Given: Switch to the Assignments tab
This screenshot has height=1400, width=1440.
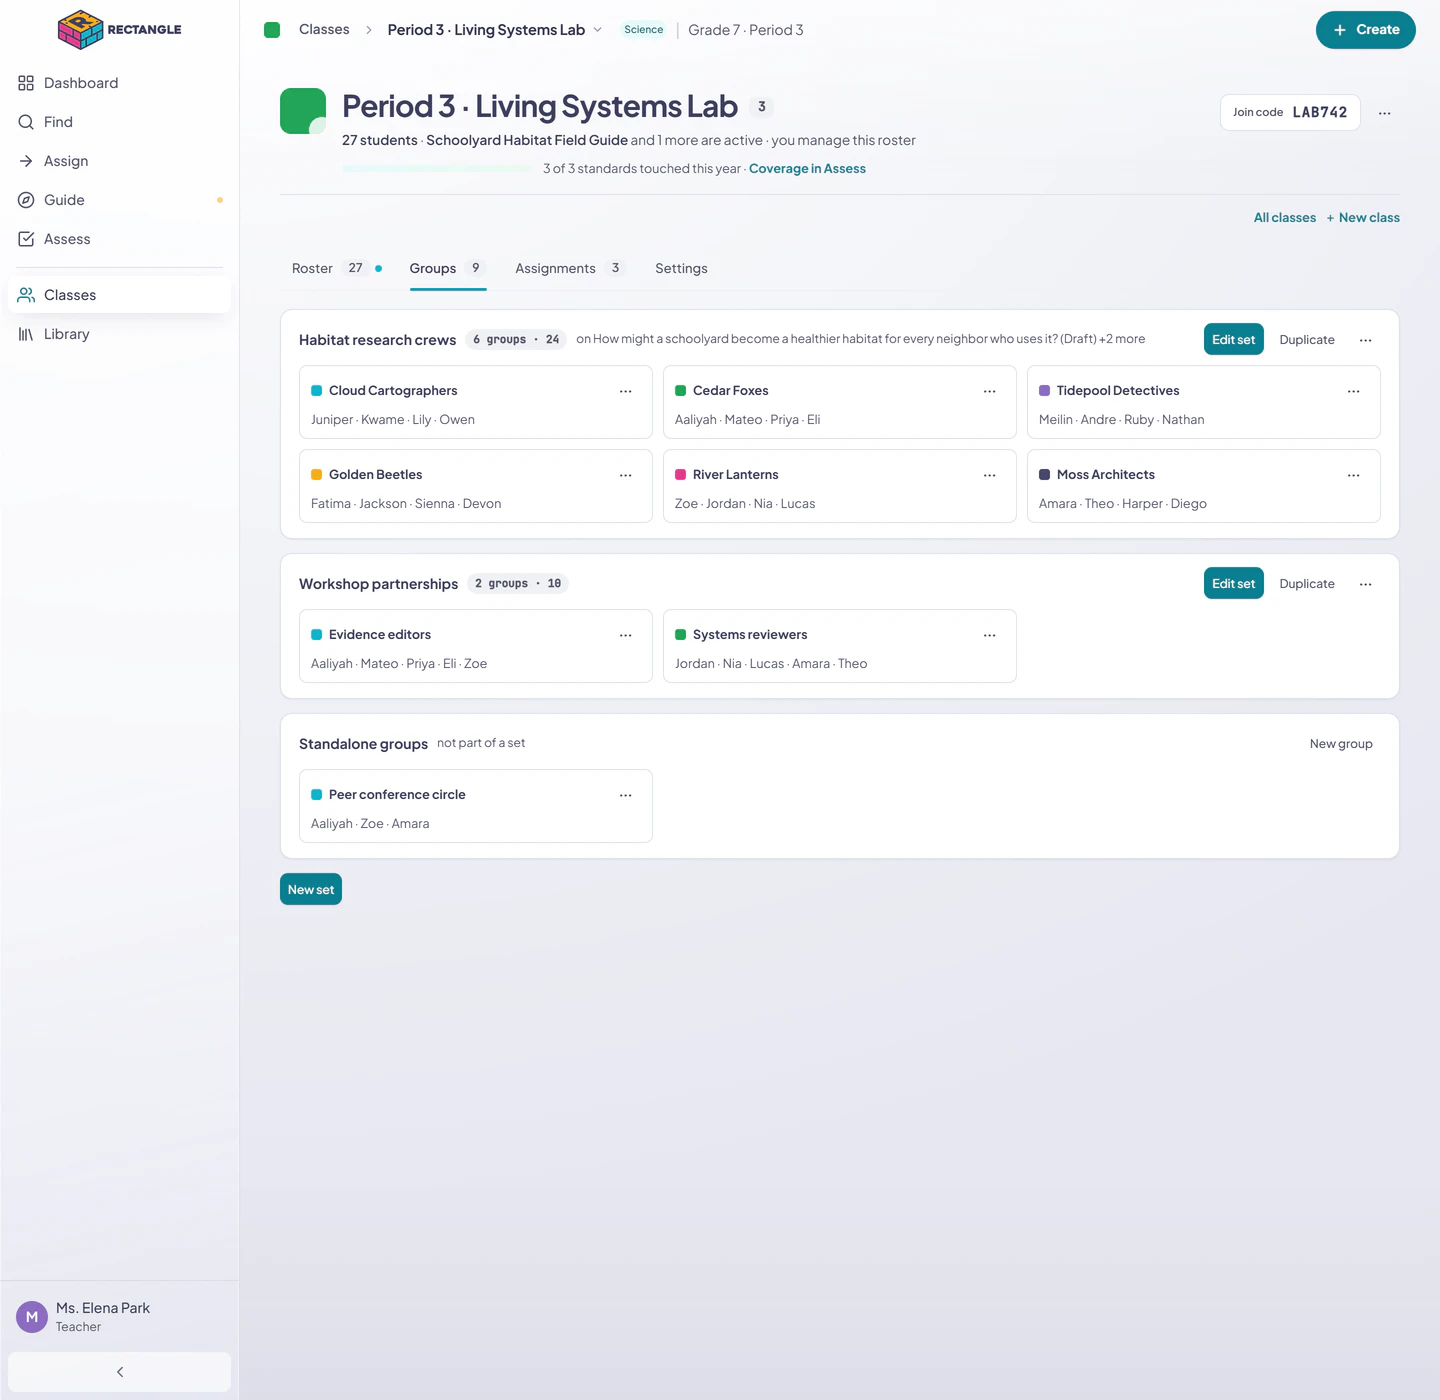Looking at the screenshot, I should click(570, 268).
